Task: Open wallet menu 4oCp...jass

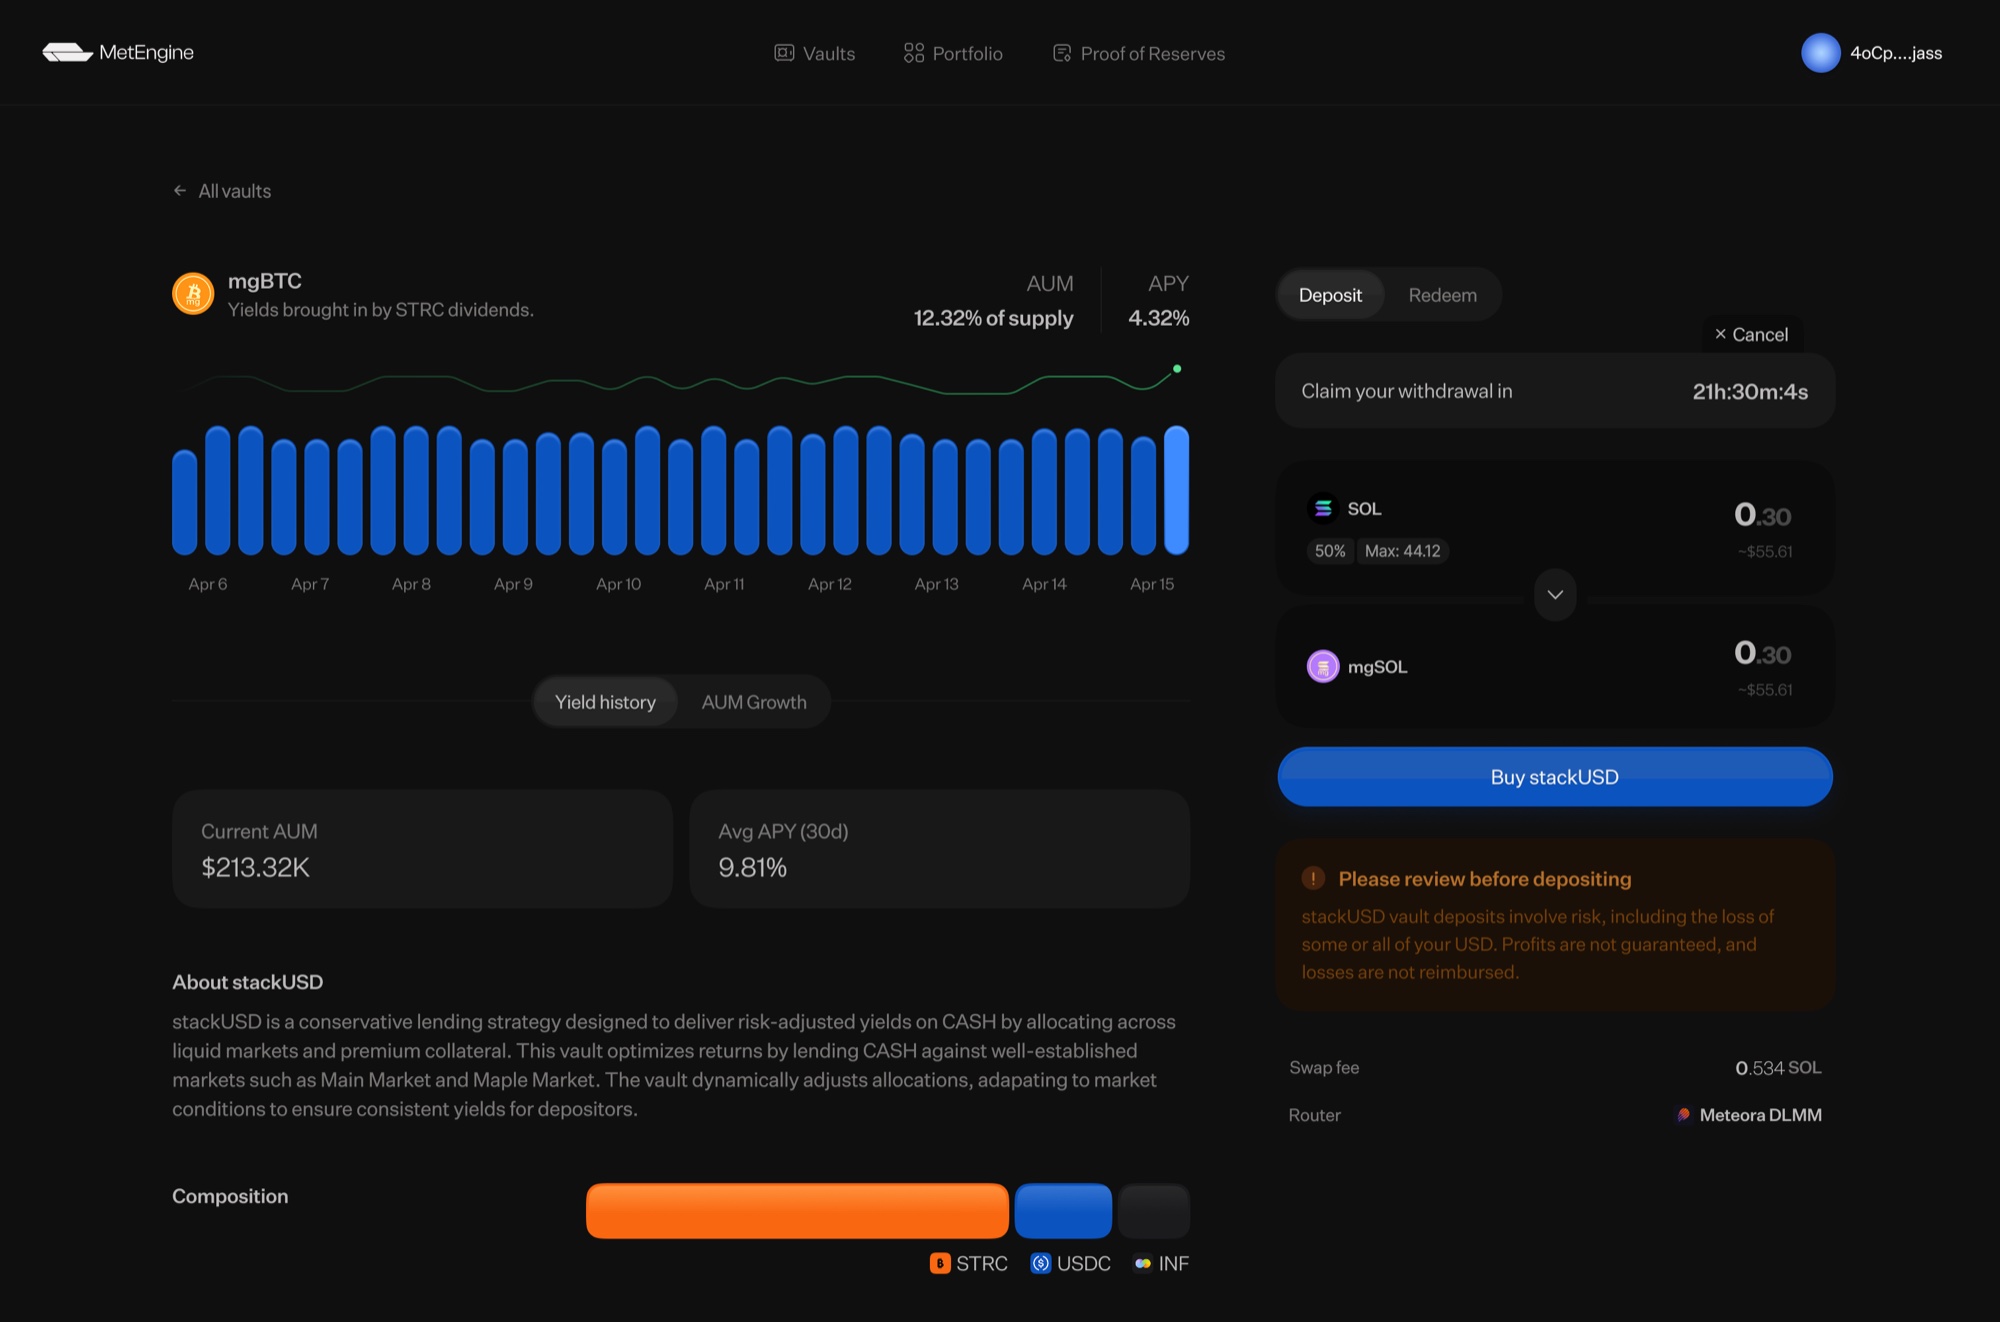Action: pyautogui.click(x=1872, y=53)
